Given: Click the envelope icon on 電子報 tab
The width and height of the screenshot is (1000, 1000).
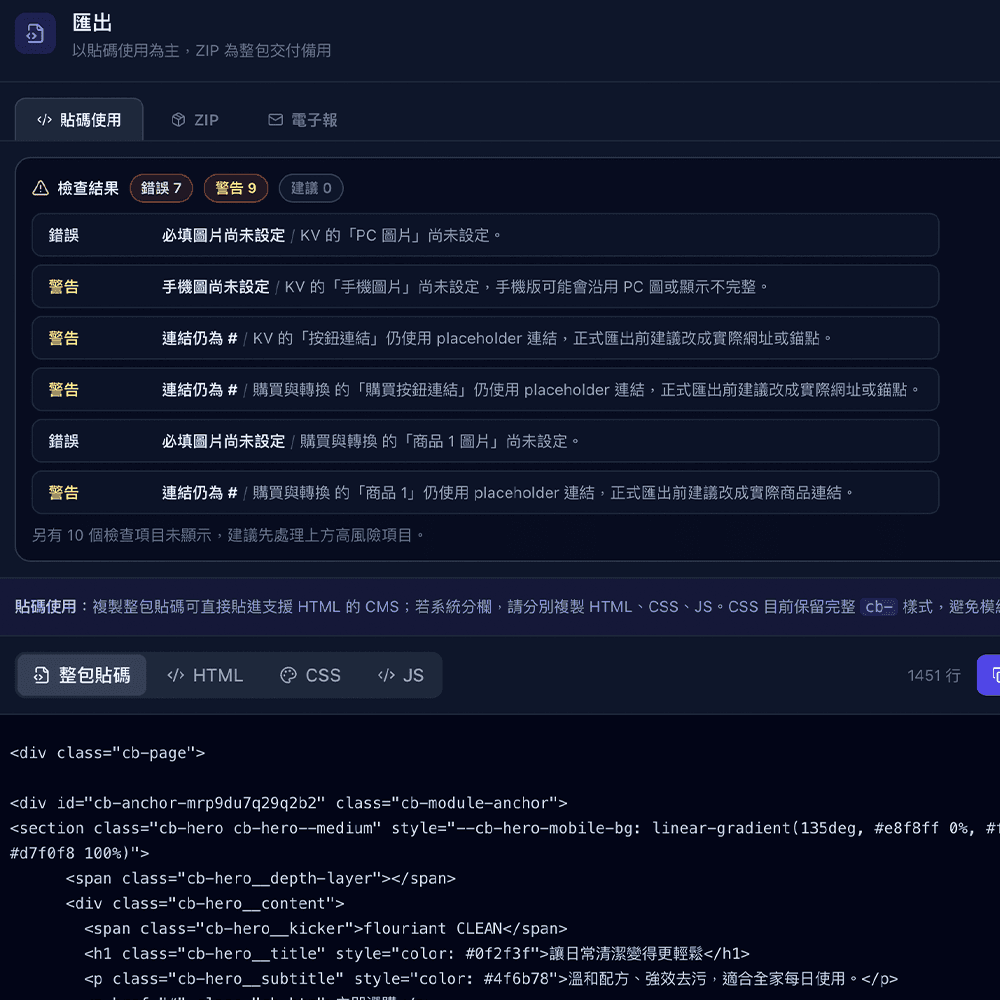Looking at the screenshot, I should (276, 120).
